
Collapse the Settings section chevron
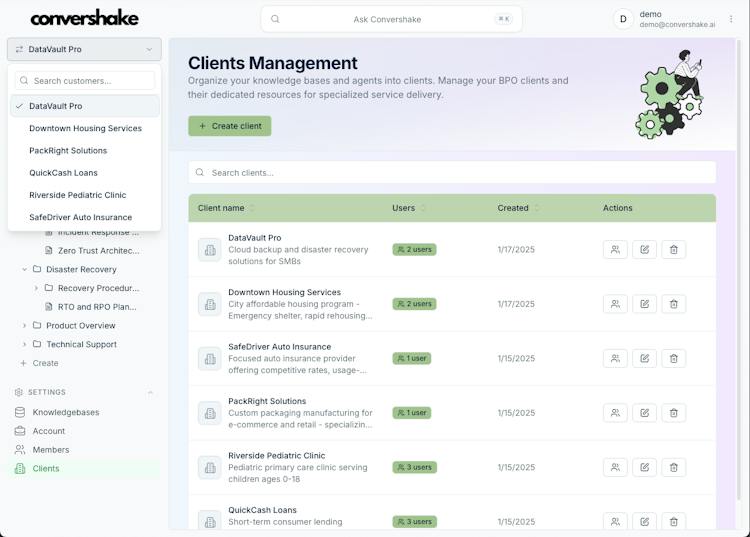[150, 393]
